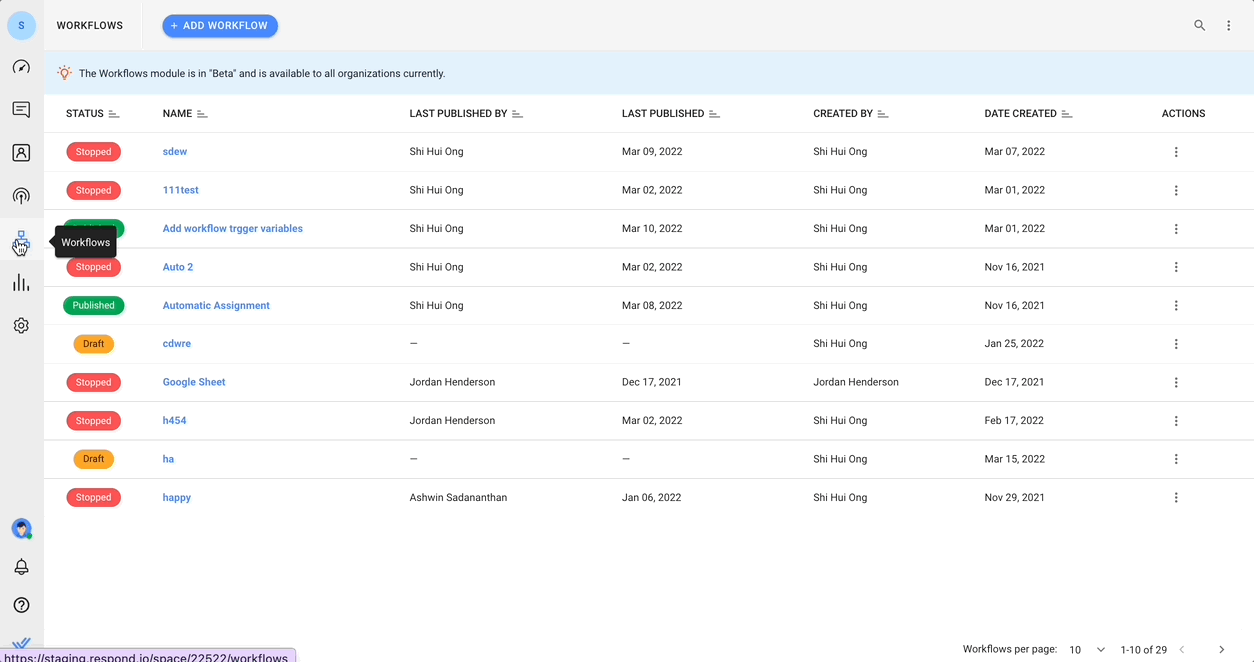Image resolution: width=1254 pixels, height=662 pixels.
Task: Open the Contacts panel icon
Action: pyautogui.click(x=21, y=152)
